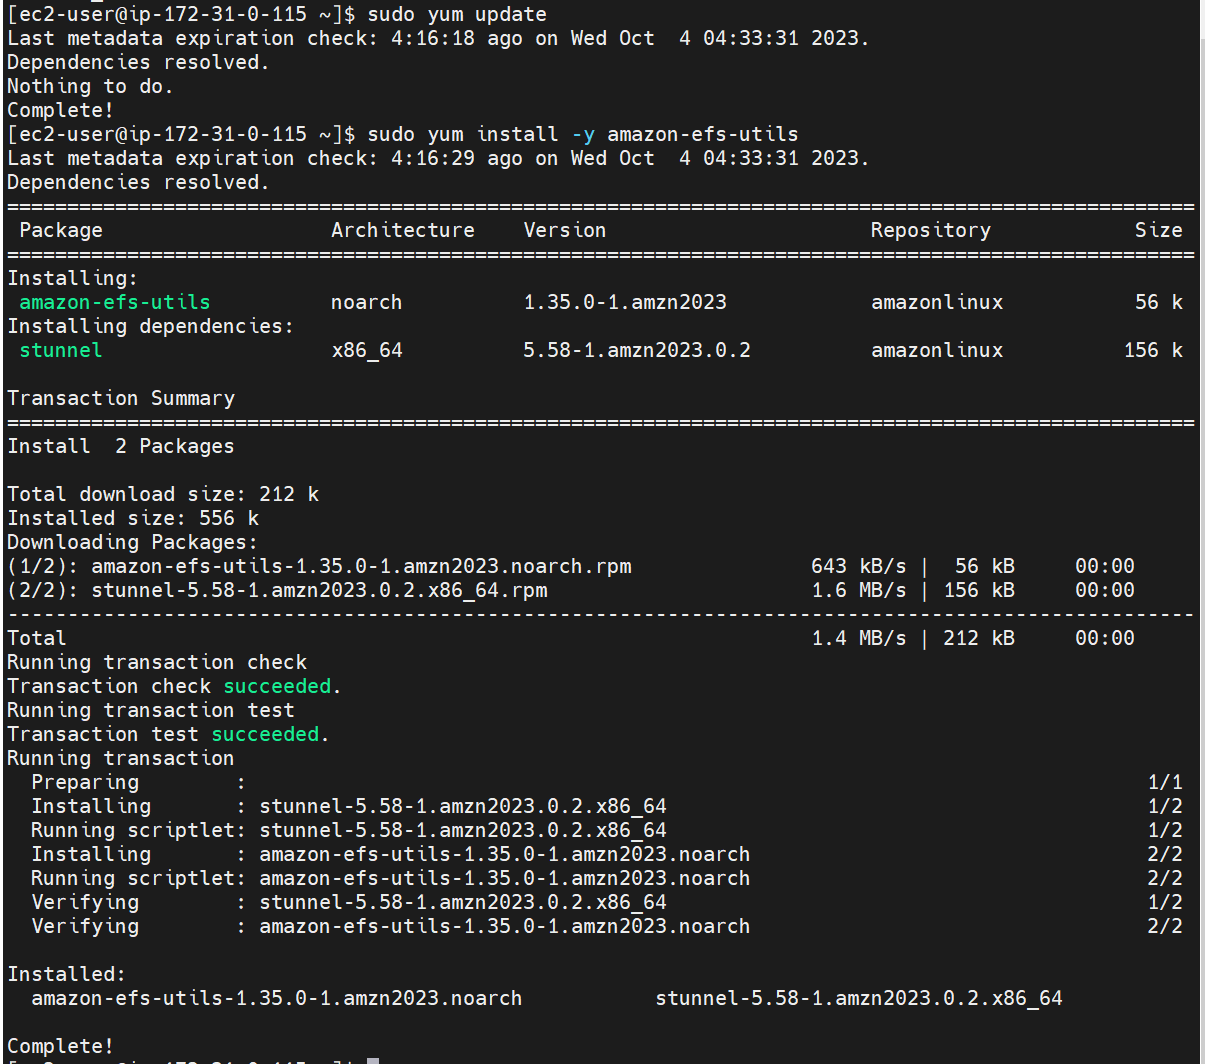Click the 'Size' column header

click(x=1159, y=231)
